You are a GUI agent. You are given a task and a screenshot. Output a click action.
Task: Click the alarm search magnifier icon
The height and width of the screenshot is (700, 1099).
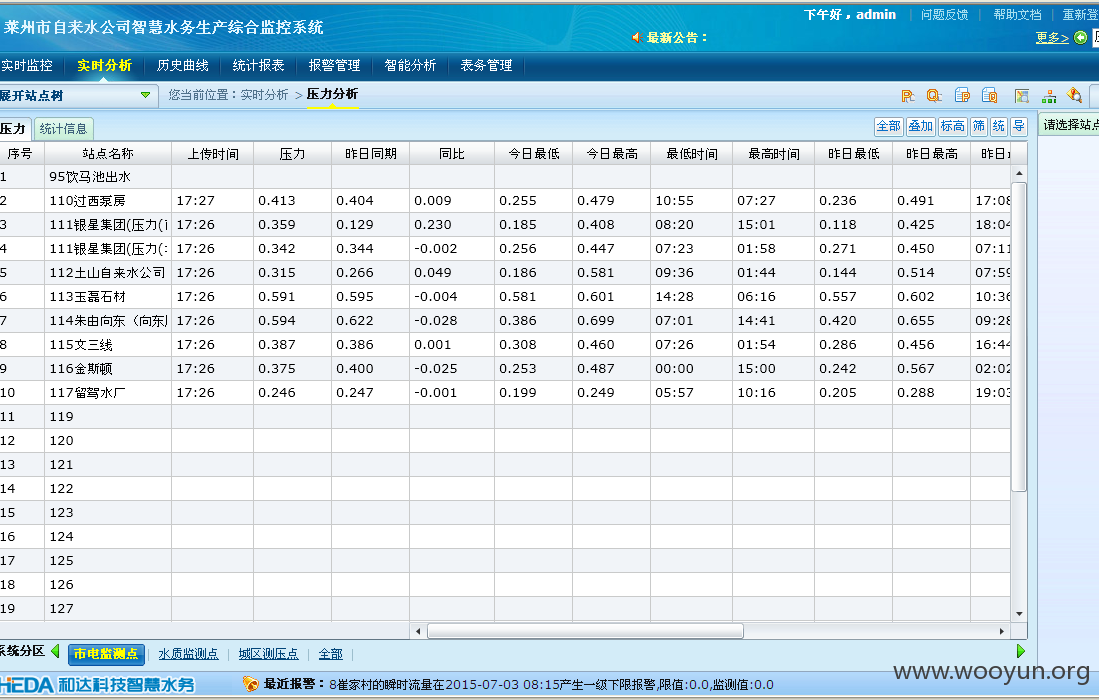tap(1074, 95)
